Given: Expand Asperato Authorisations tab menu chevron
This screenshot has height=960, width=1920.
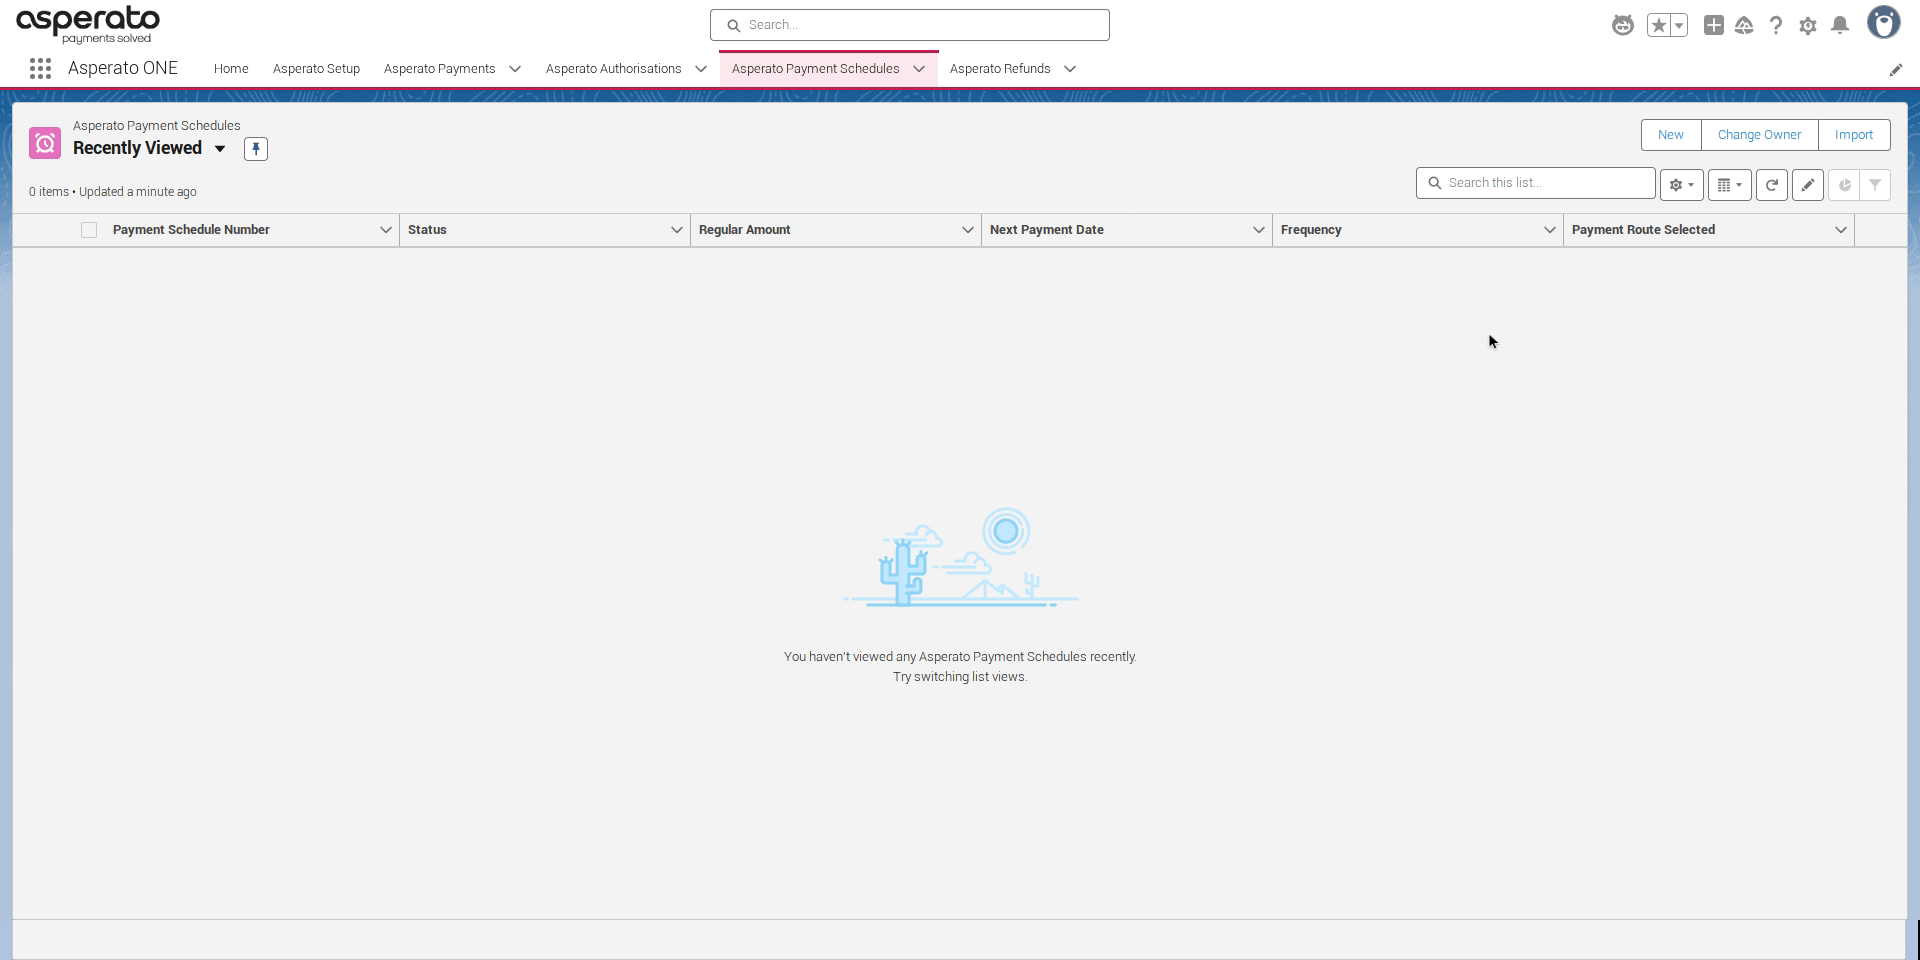Looking at the screenshot, I should [x=701, y=69].
